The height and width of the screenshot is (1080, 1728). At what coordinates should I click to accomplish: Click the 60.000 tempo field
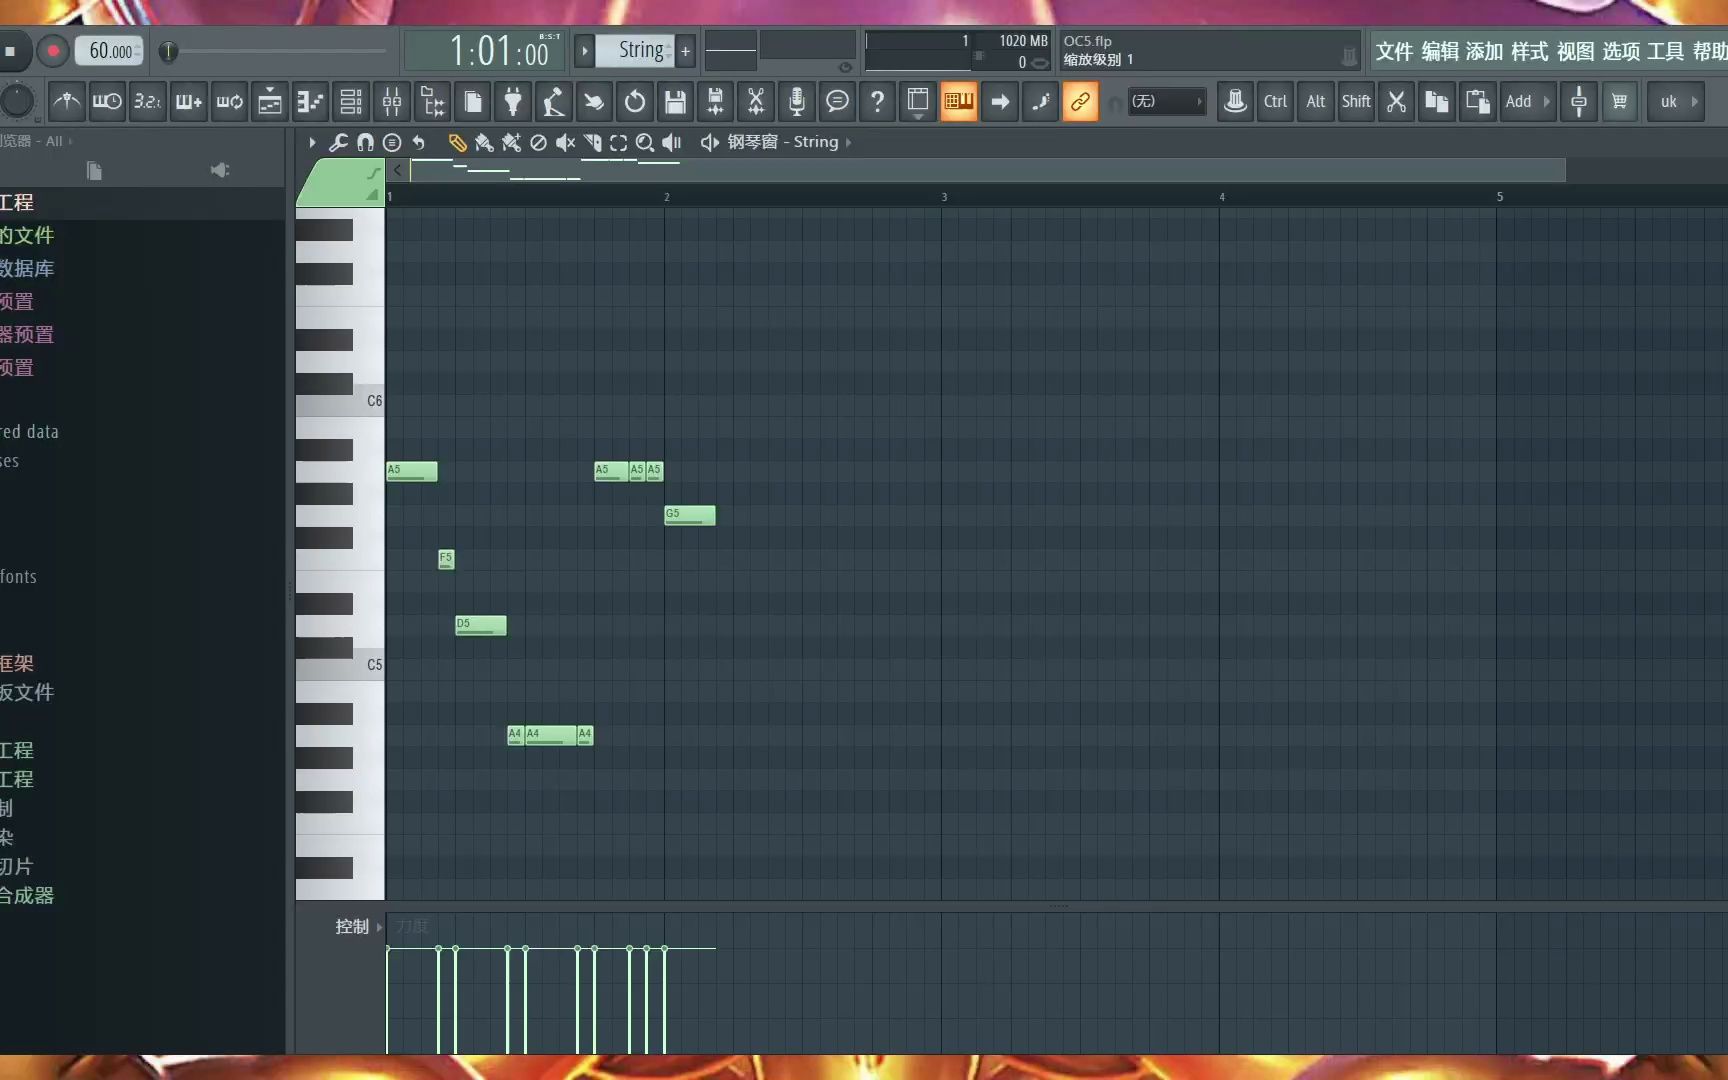(111, 51)
